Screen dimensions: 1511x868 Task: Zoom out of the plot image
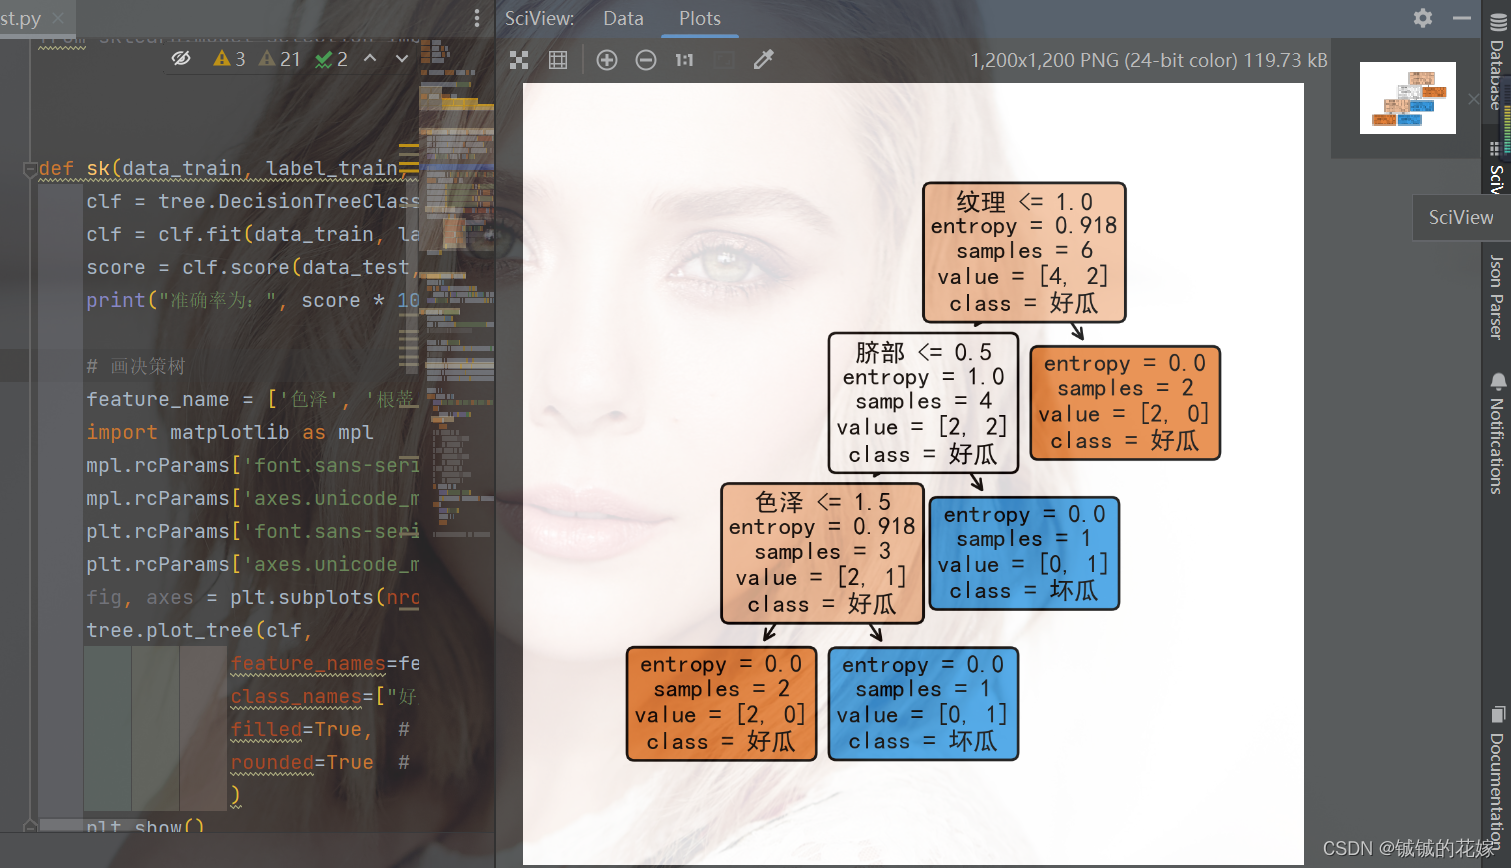pyautogui.click(x=646, y=59)
